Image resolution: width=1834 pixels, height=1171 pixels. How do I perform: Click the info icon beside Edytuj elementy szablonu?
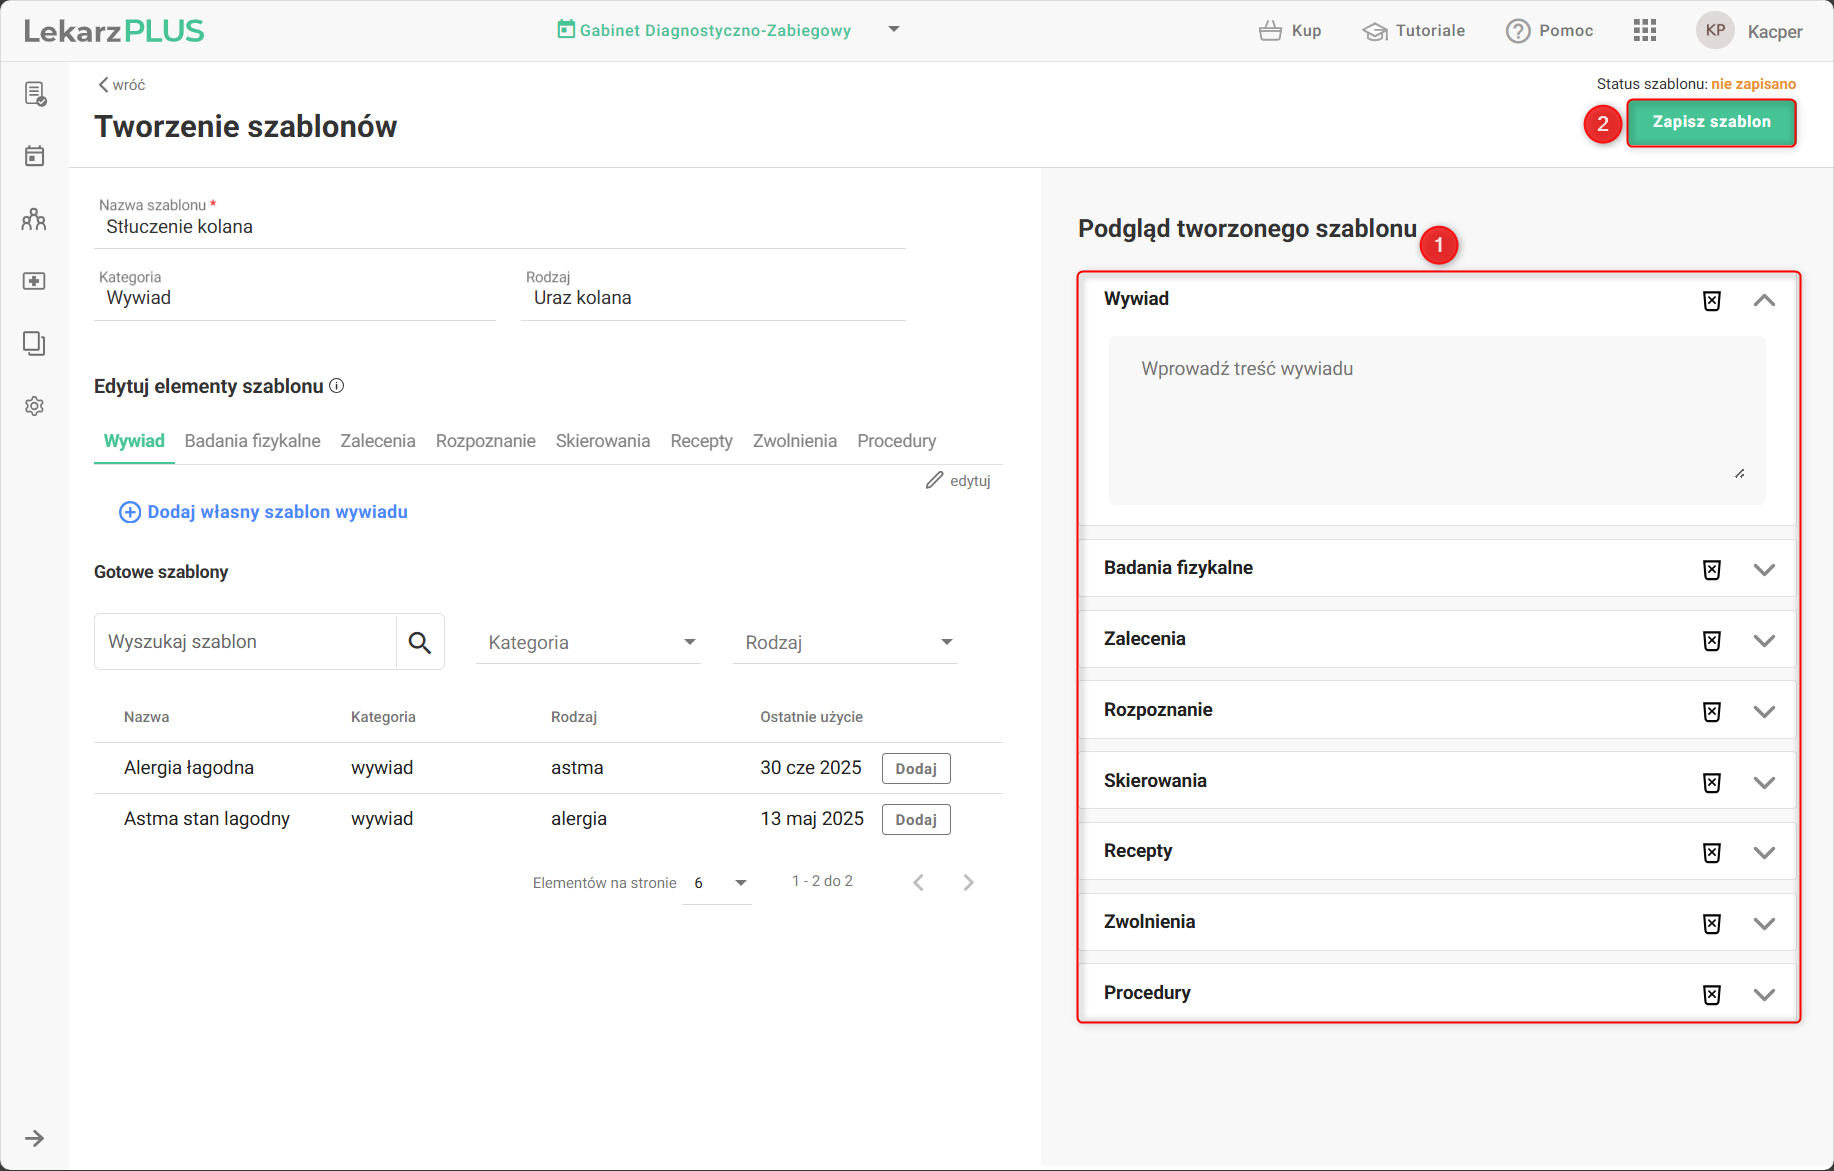pos(337,386)
